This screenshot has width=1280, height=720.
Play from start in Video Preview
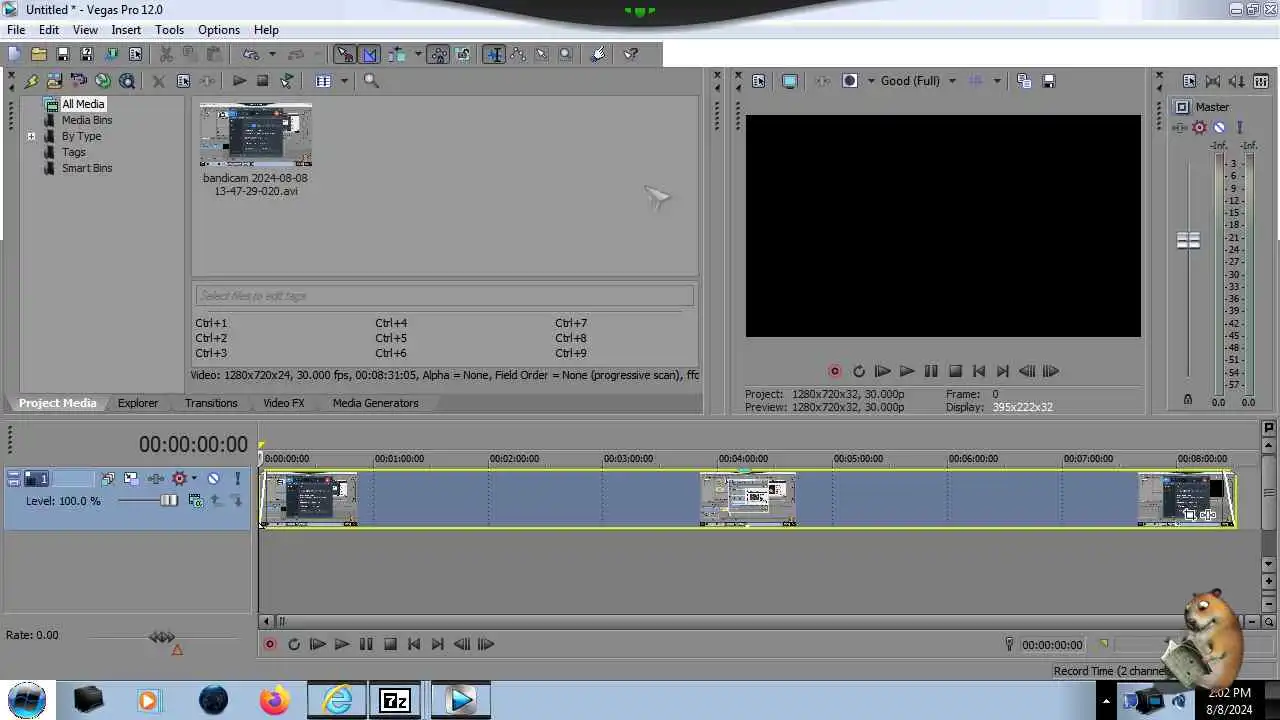[882, 371]
